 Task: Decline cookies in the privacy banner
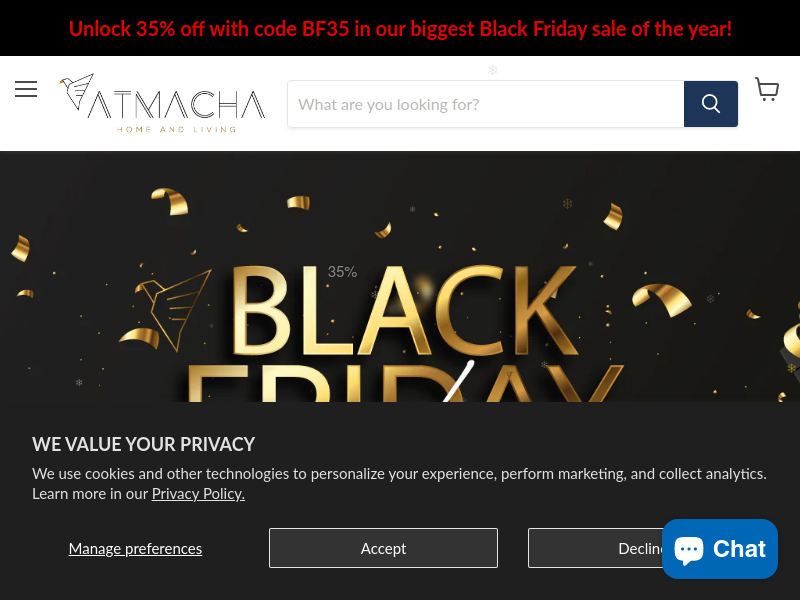click(595, 548)
